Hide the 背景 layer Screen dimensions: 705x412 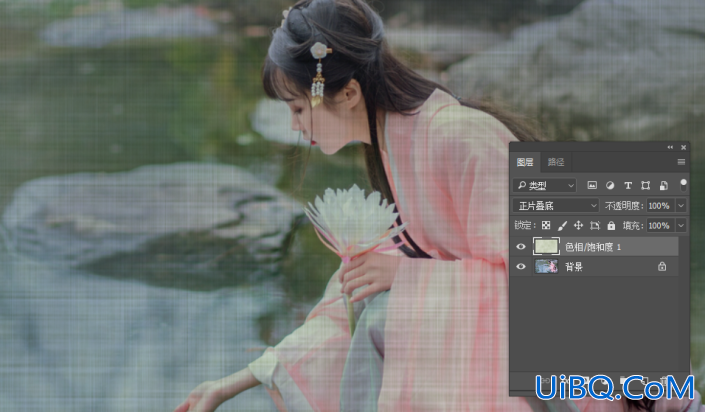click(521, 266)
